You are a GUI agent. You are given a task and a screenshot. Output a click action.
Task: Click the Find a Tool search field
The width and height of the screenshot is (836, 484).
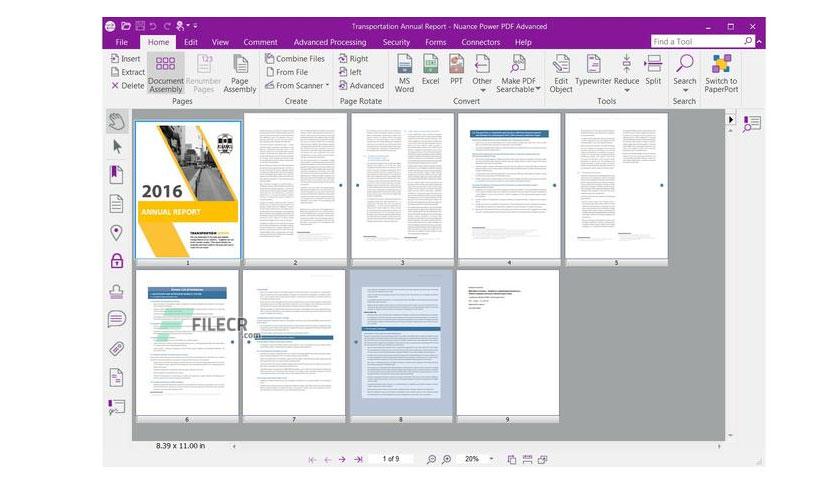696,42
